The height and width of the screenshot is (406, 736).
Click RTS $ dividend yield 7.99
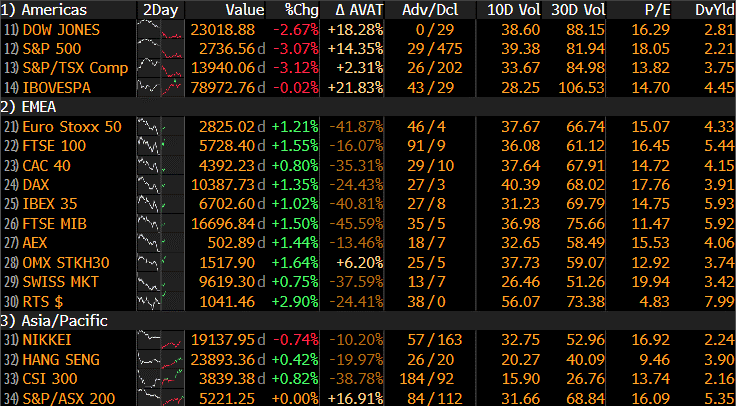pyautogui.click(x=719, y=301)
